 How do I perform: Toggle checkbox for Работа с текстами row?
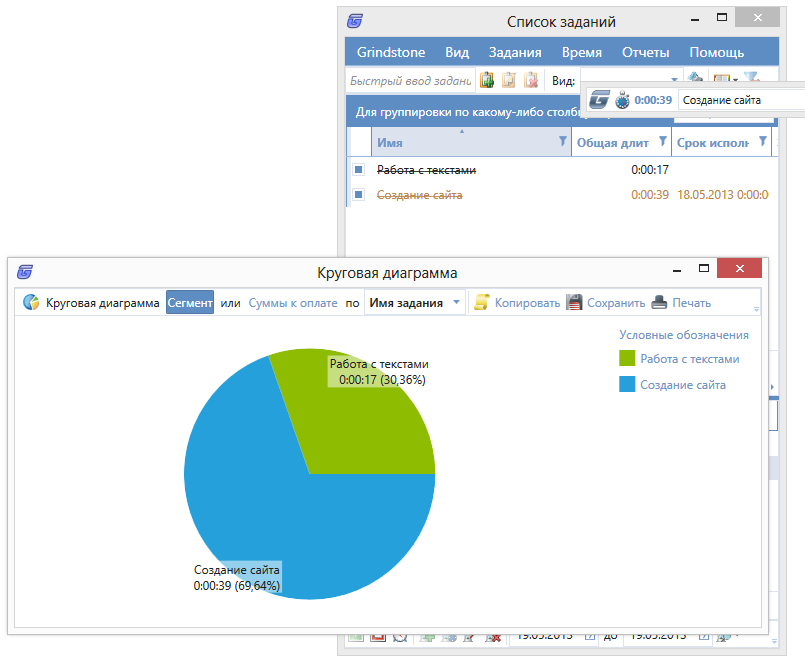point(359,169)
